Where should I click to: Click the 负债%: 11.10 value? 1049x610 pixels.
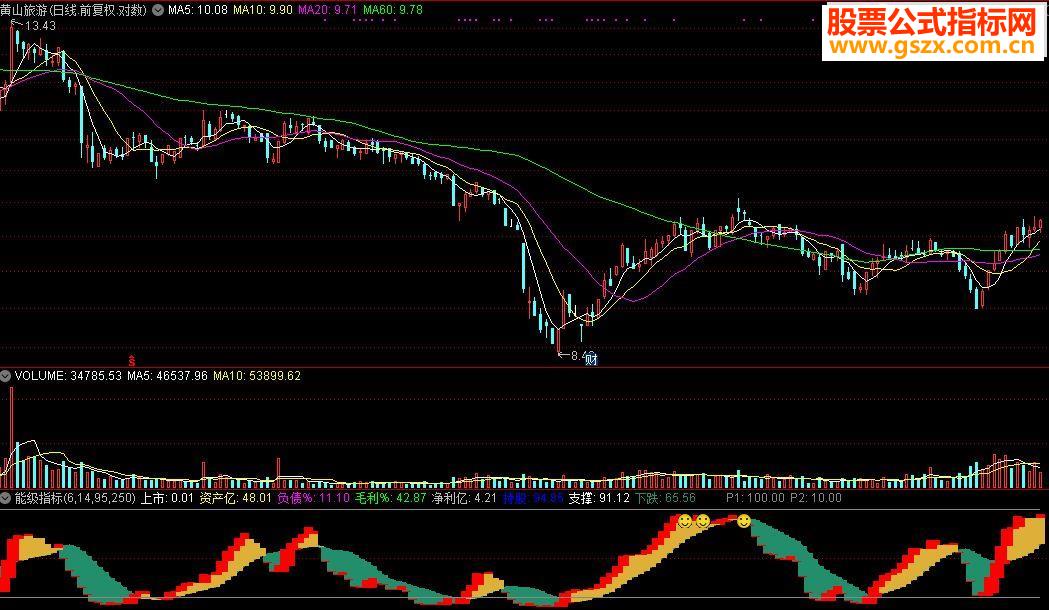[x=313, y=498]
